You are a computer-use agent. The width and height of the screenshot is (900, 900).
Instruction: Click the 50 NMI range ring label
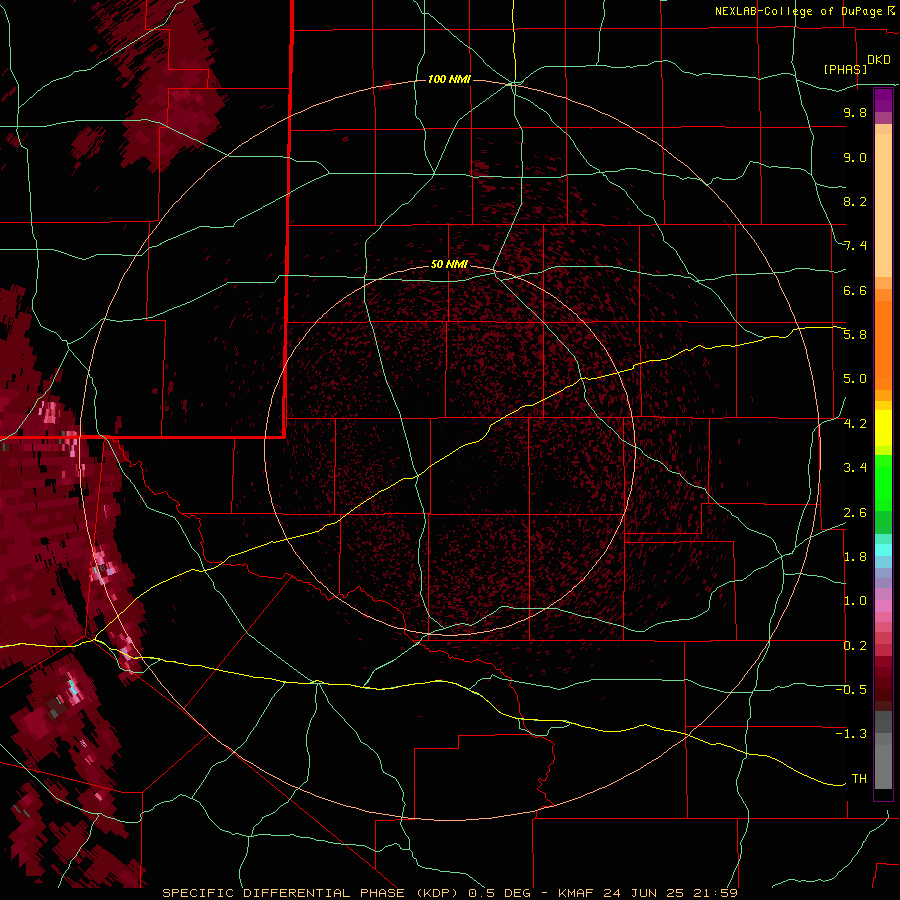(449, 264)
